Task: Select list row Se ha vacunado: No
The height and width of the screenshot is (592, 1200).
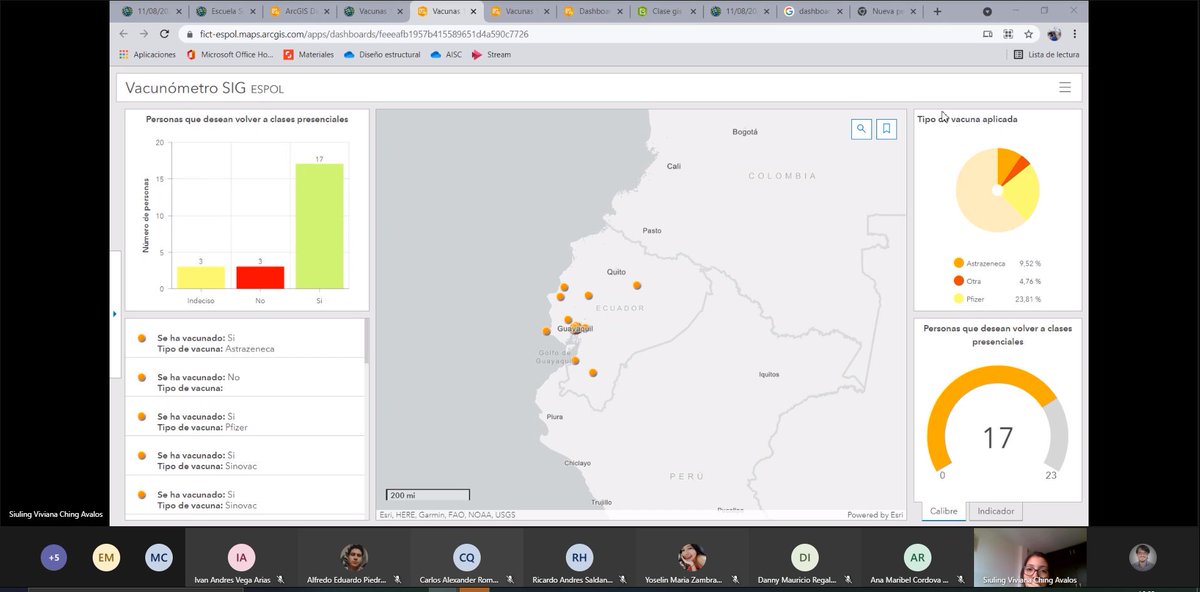Action: 245,377
